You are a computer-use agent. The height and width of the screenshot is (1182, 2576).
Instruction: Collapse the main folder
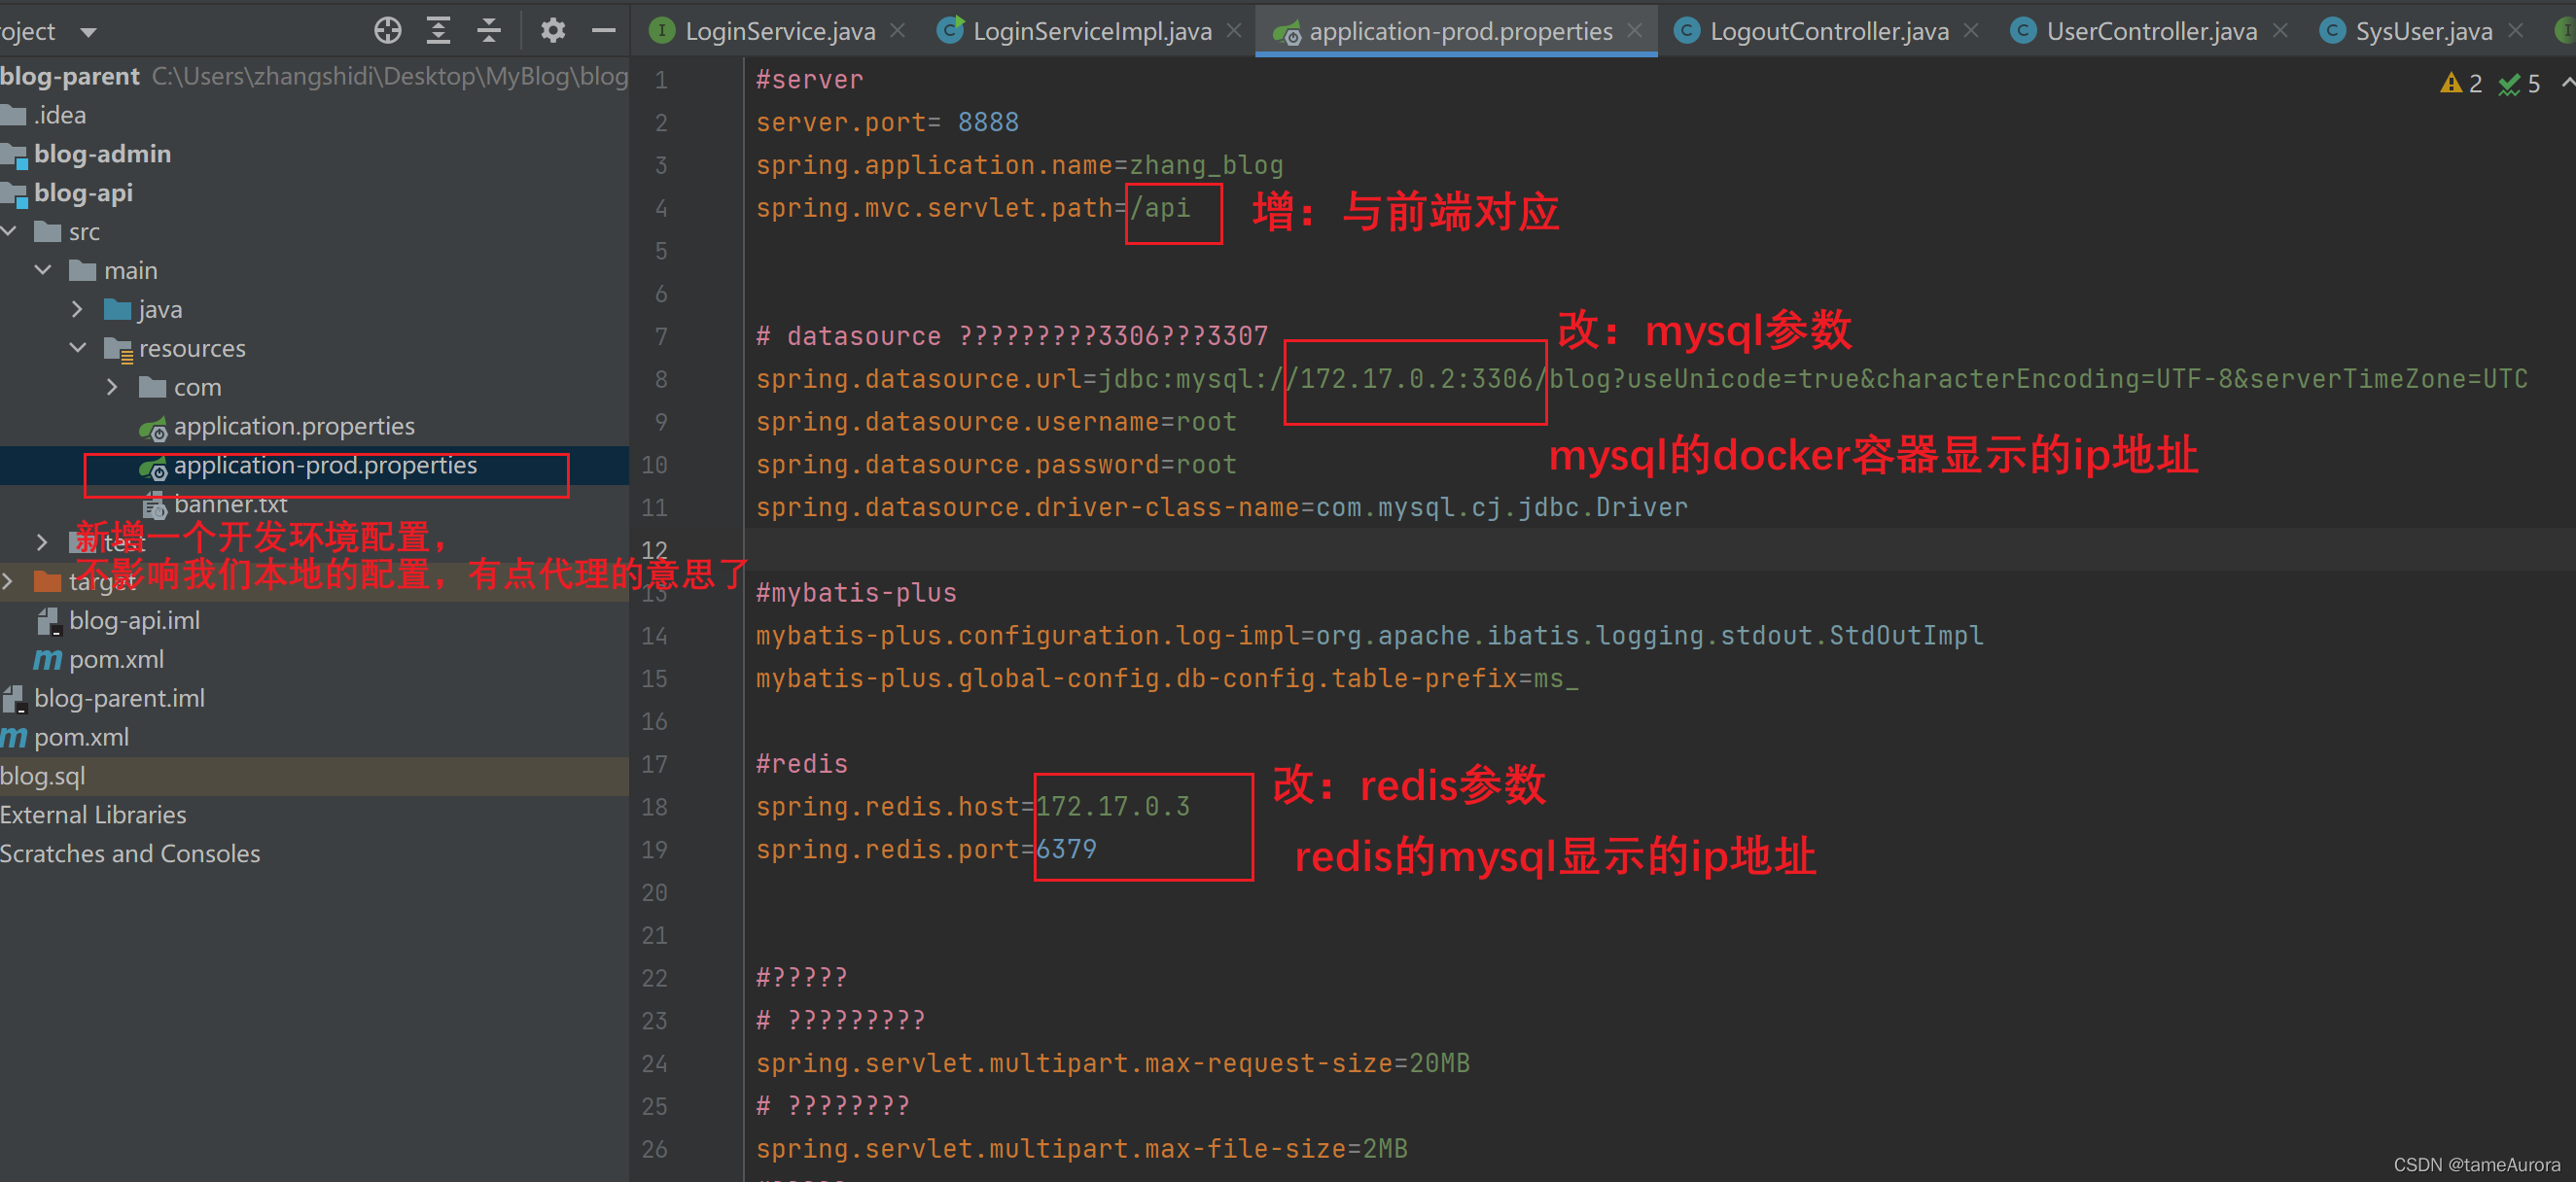[x=43, y=270]
